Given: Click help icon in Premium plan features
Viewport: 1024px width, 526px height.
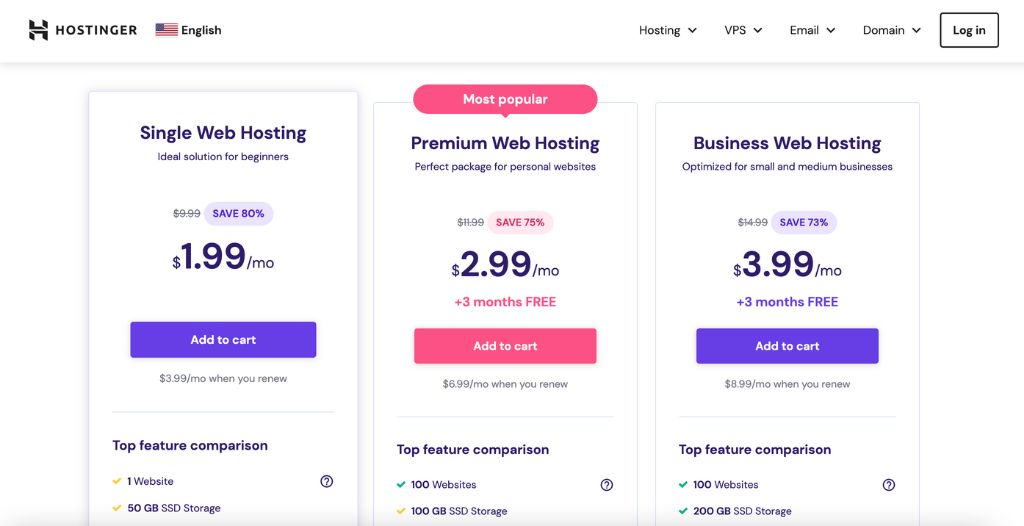Looking at the screenshot, I should pos(607,485).
